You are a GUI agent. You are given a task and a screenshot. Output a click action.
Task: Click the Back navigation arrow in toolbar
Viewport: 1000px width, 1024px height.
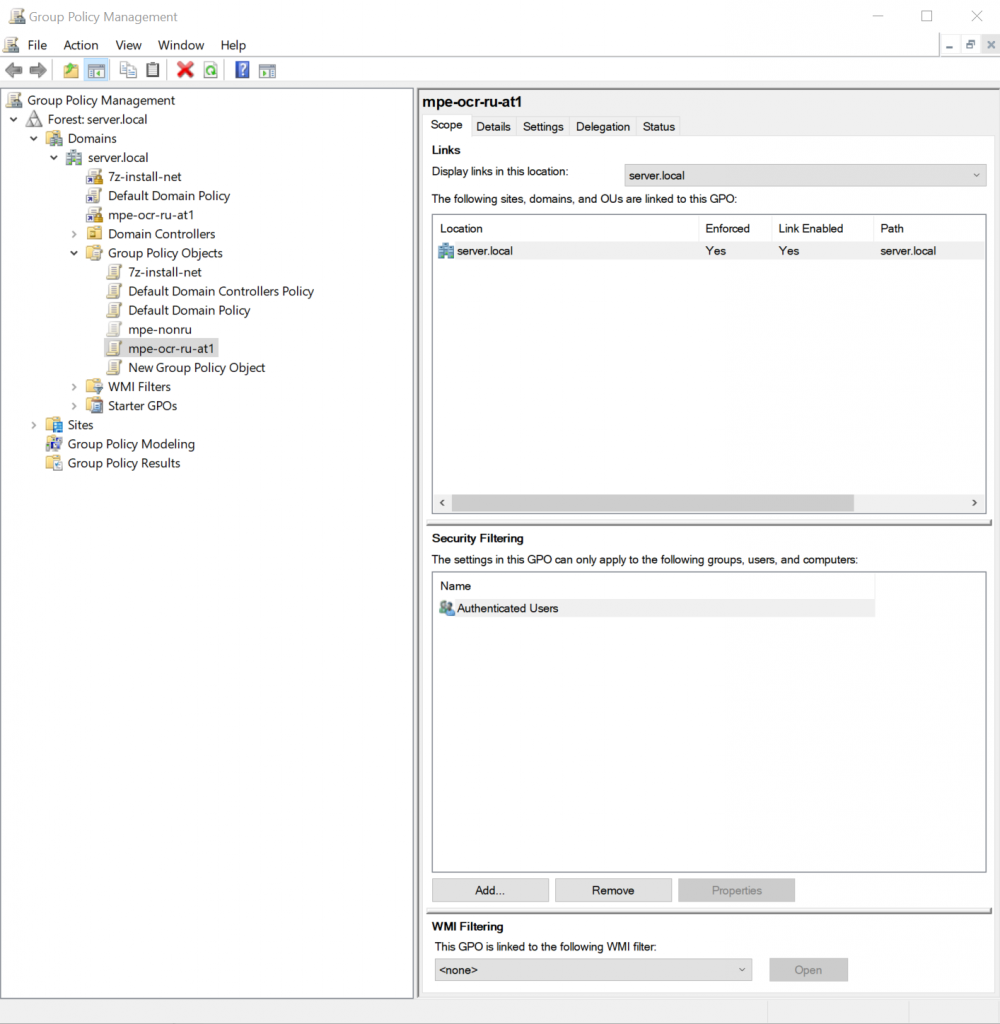pos(14,70)
